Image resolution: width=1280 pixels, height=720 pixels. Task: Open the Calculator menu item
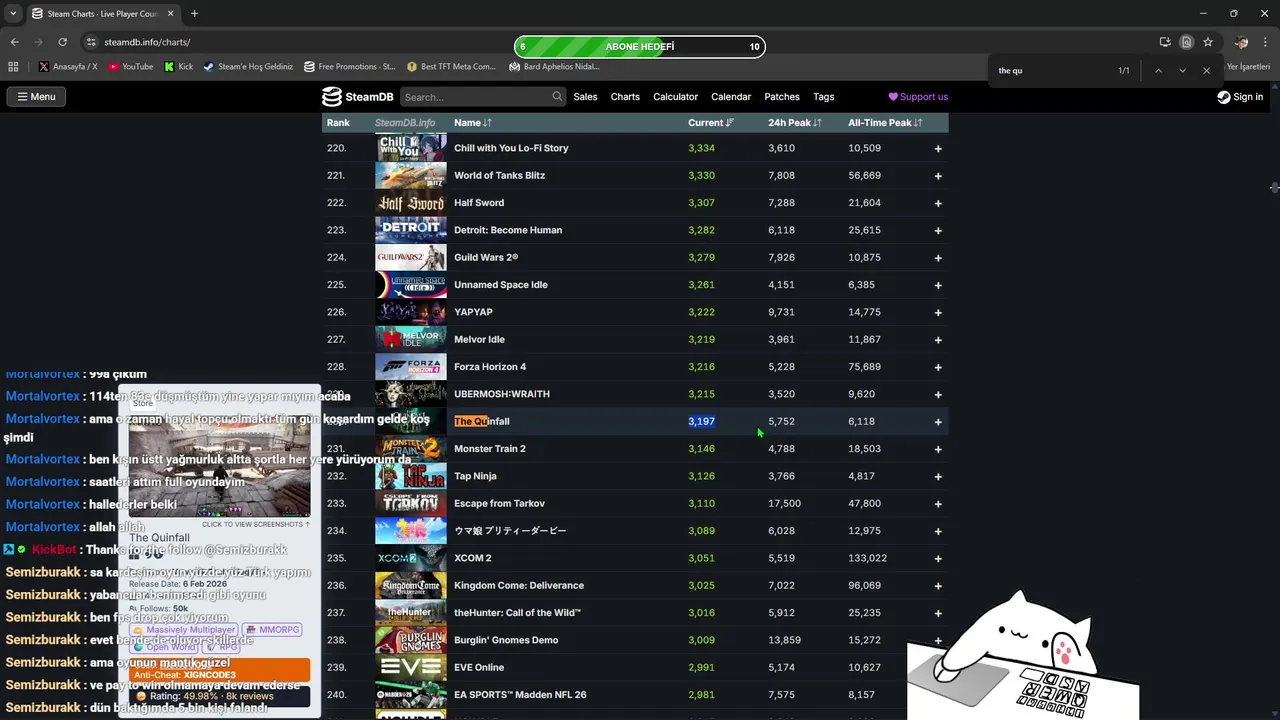pyautogui.click(x=675, y=97)
